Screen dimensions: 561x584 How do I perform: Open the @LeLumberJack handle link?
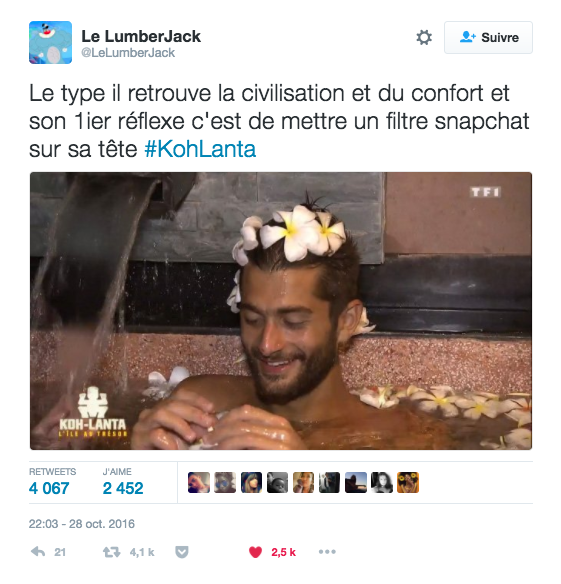[128, 53]
